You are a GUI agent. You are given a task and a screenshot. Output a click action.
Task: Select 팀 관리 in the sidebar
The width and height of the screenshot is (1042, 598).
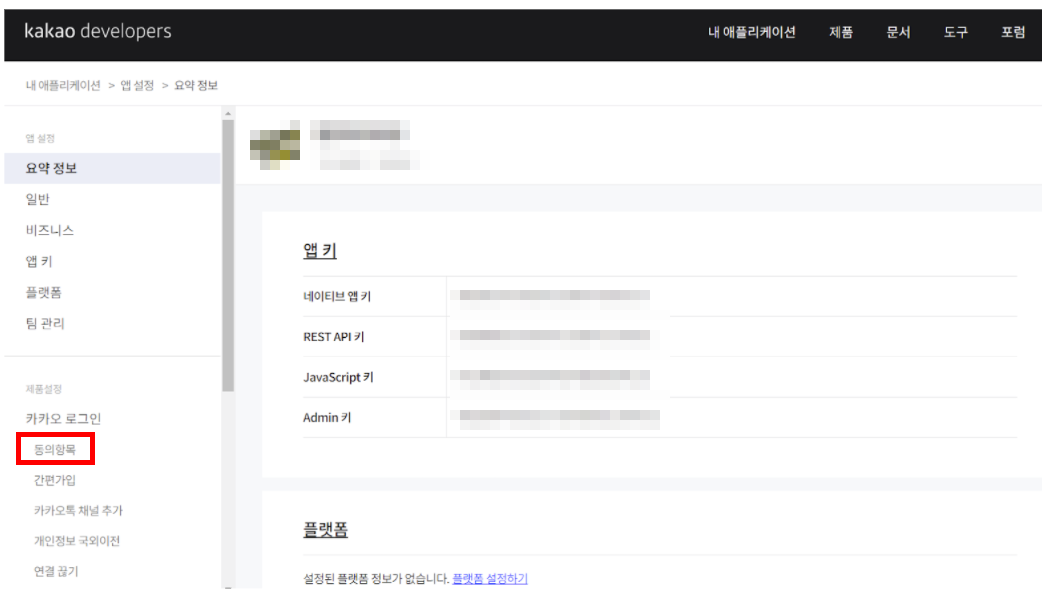(45, 324)
